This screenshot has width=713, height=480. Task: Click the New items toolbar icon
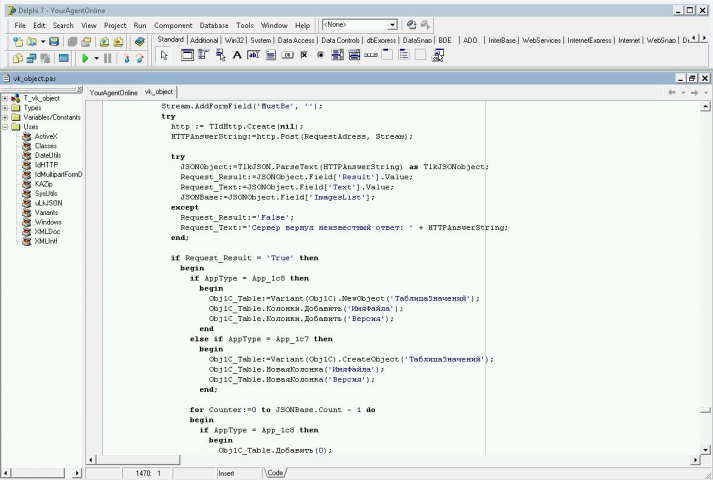(x=18, y=42)
